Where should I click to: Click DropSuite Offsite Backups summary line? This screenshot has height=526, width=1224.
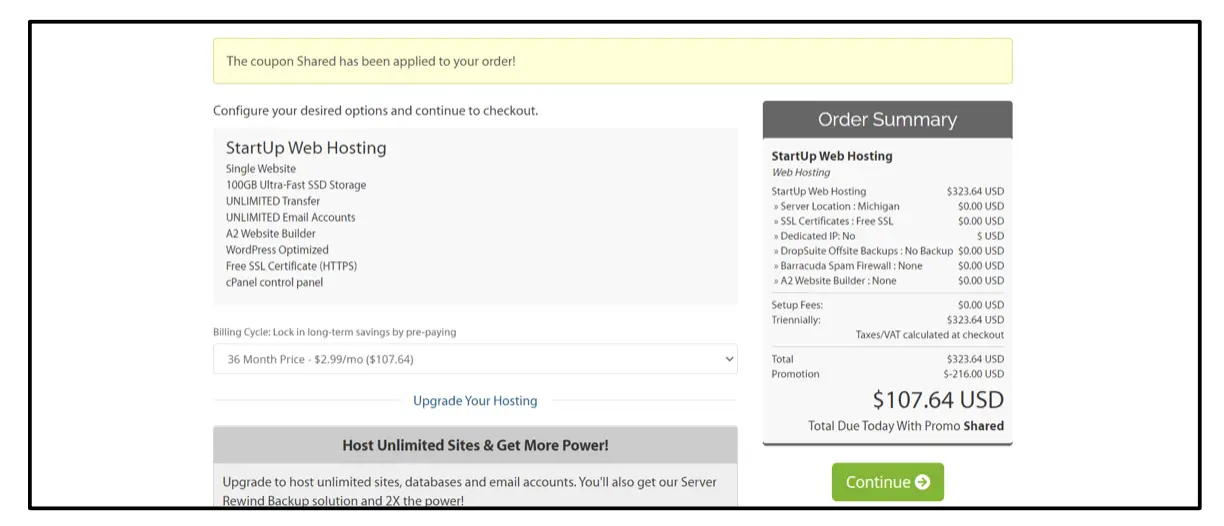point(863,251)
